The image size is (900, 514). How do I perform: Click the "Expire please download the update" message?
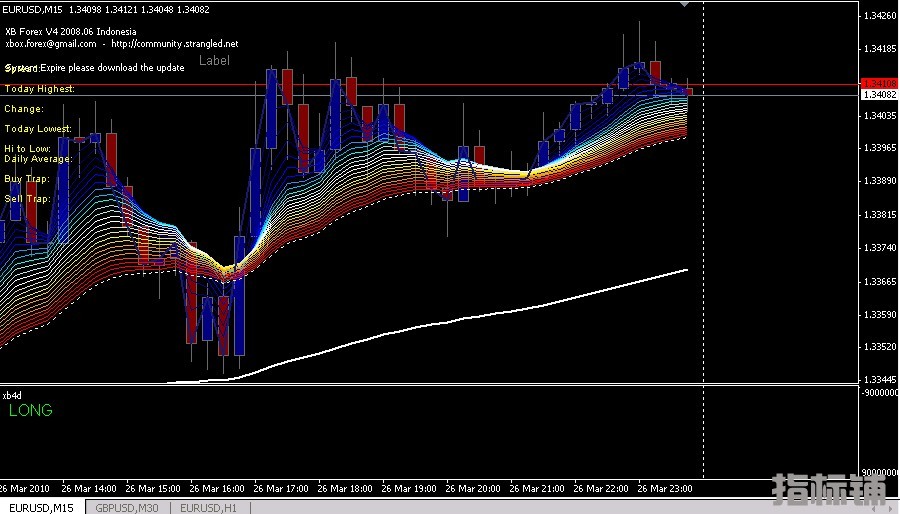point(112,68)
